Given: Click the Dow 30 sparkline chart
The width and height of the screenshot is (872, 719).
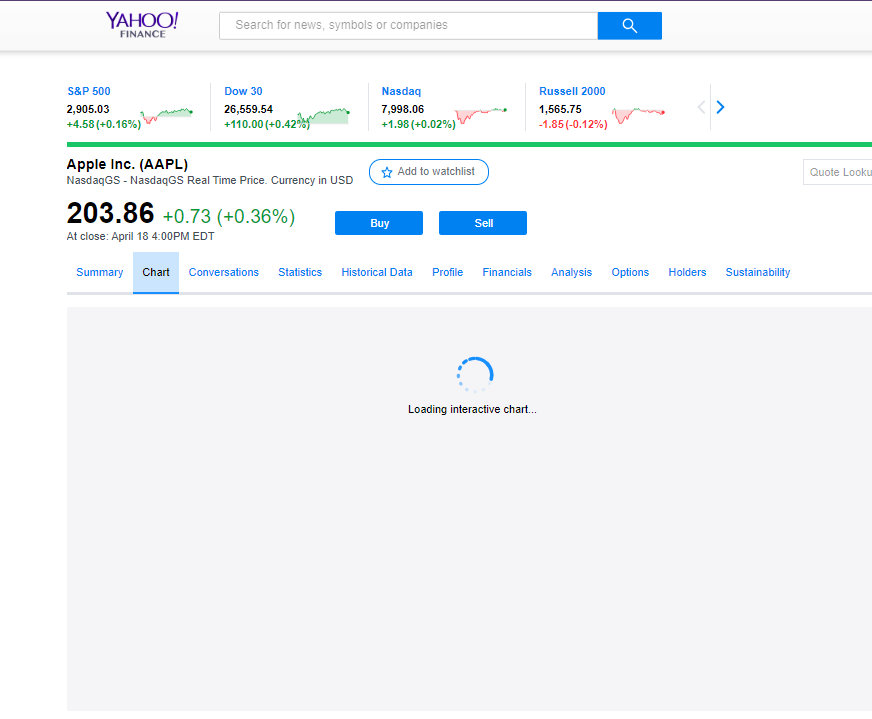Looking at the screenshot, I should tap(325, 114).
